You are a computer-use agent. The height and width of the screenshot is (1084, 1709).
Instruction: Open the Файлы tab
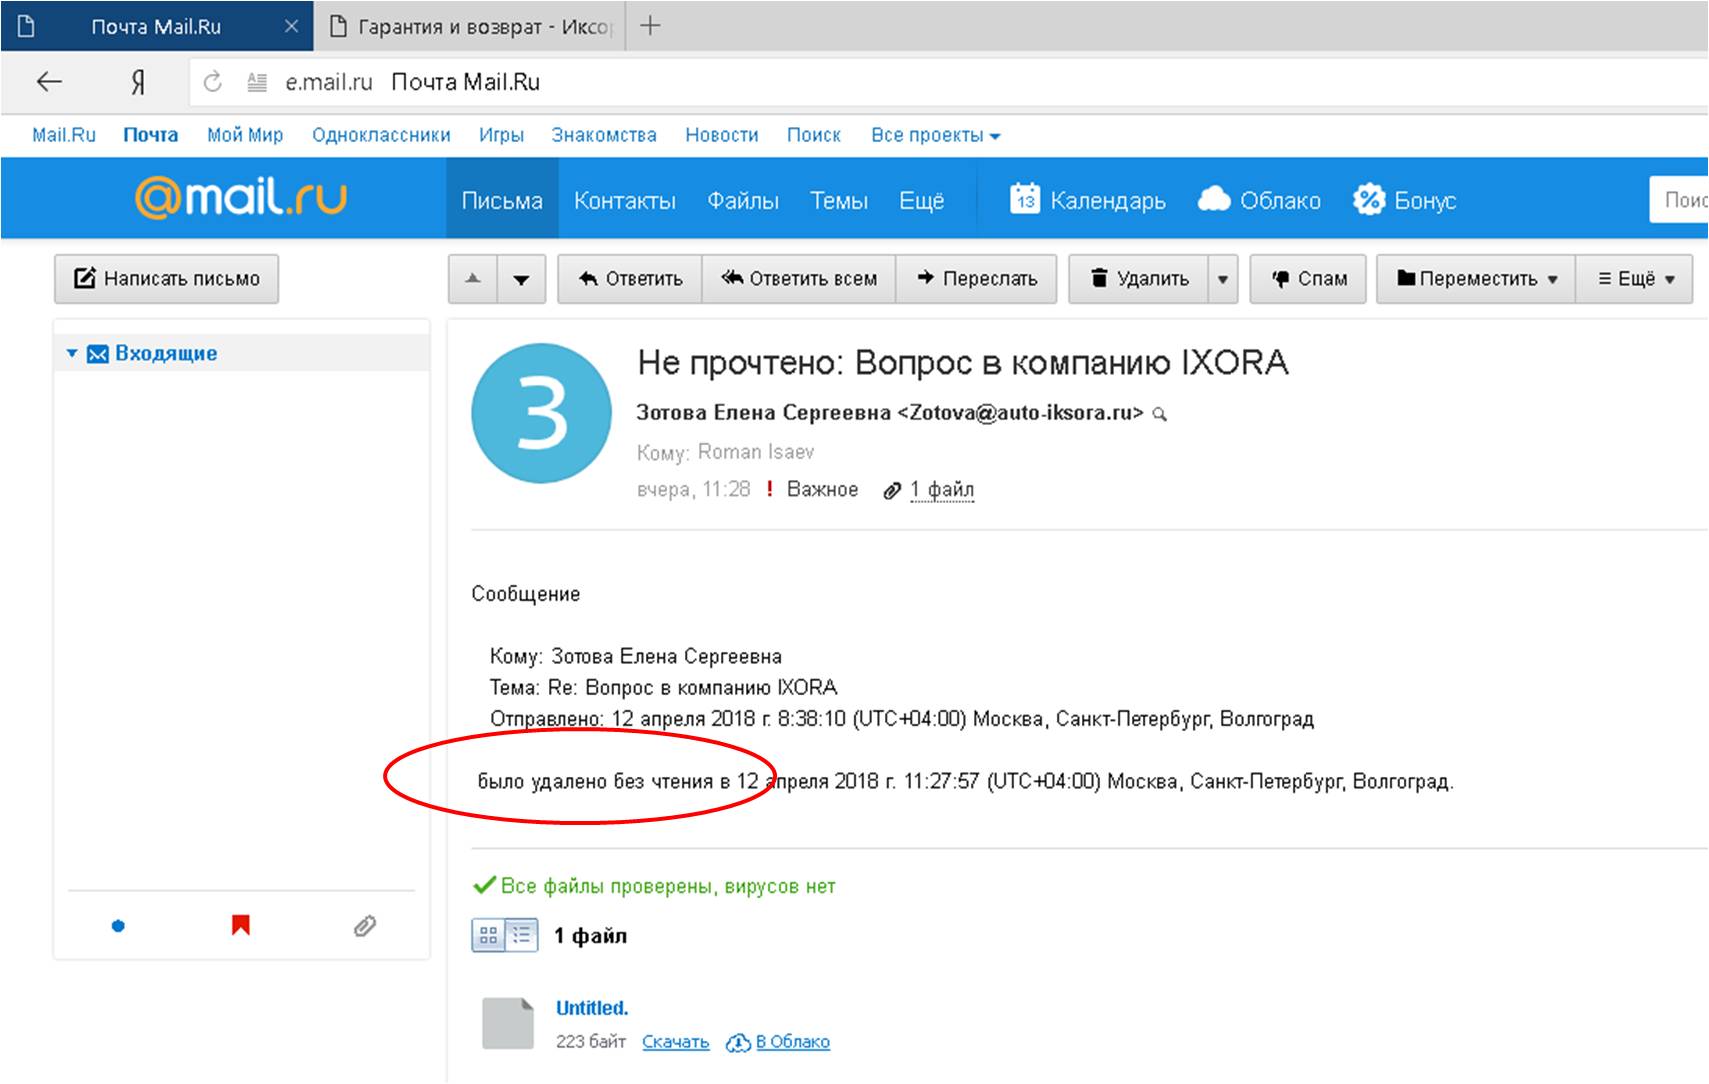tap(743, 200)
